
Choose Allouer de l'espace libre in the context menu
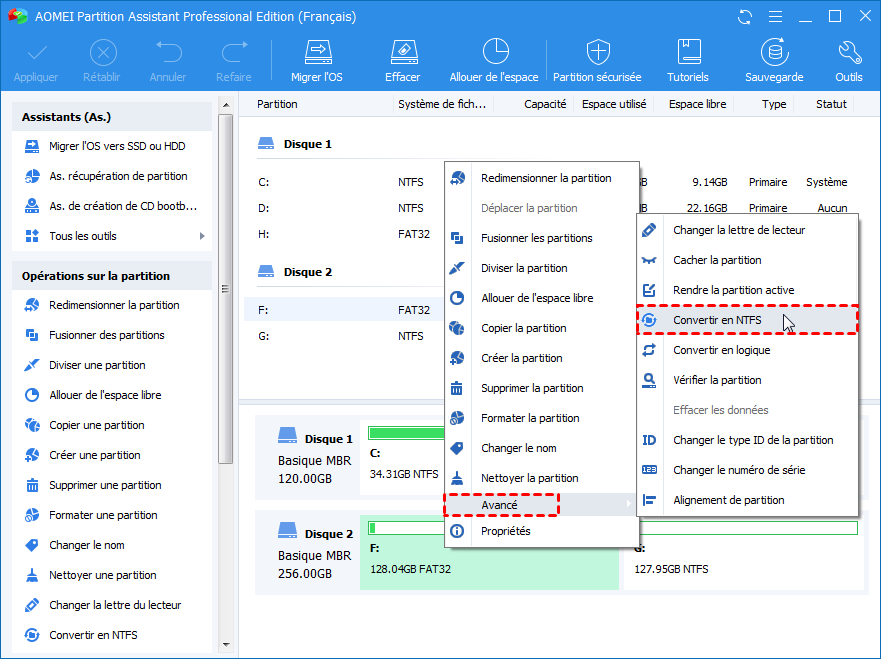pyautogui.click(x=542, y=298)
